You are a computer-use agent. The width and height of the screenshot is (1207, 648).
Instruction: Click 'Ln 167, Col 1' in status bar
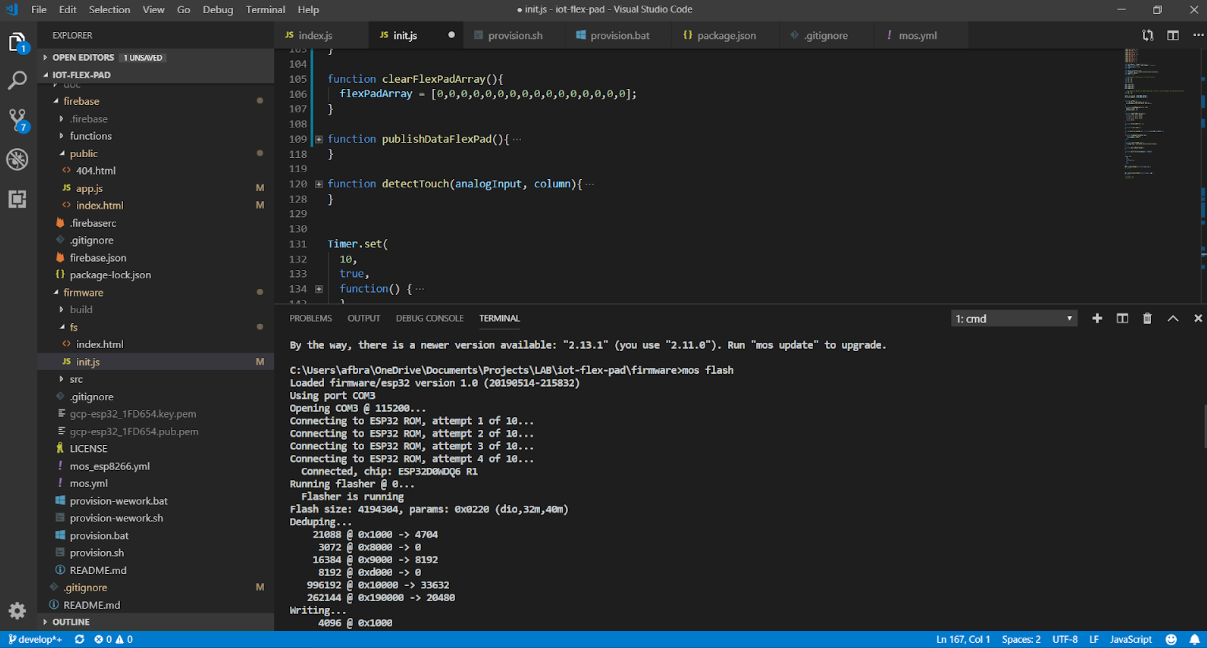point(963,639)
